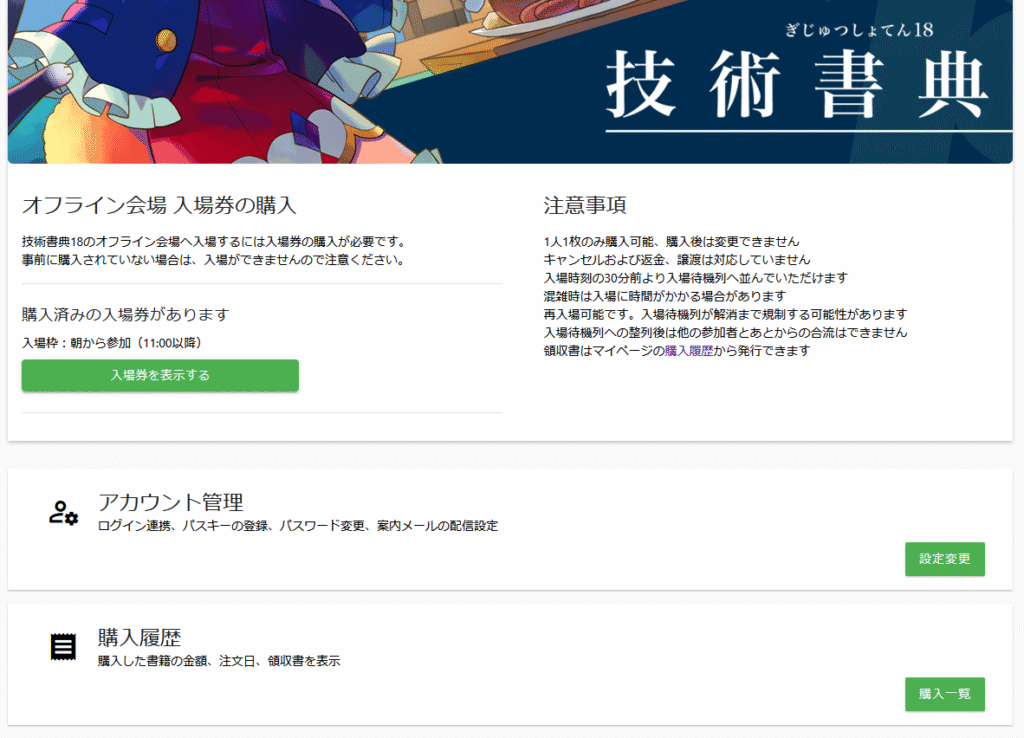This screenshot has height=738, width=1024.
Task: Click the sentence 技術書典18のオフライン会場へ入場するには入場券の購入が必要です
Action: coord(214,241)
